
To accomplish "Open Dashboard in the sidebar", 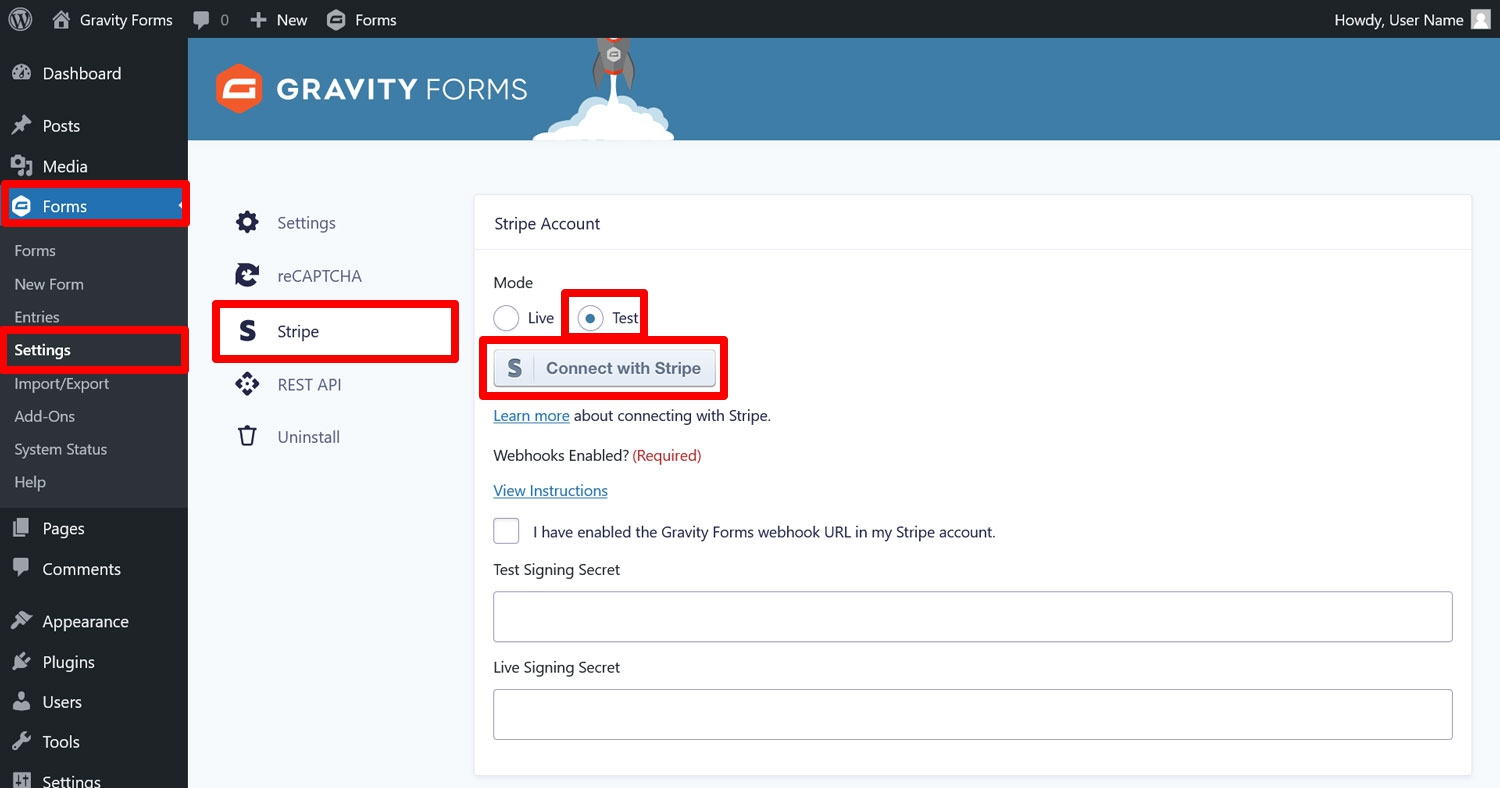I will [82, 73].
